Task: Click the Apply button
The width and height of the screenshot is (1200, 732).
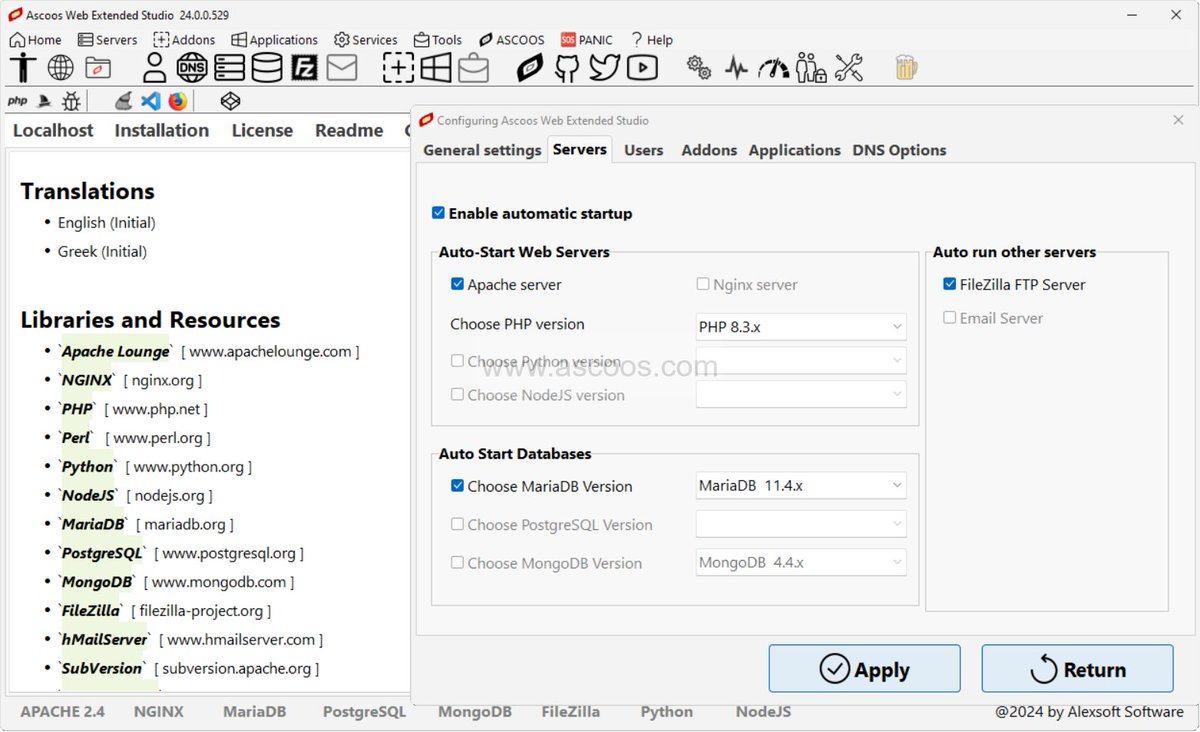Action: pos(864,669)
